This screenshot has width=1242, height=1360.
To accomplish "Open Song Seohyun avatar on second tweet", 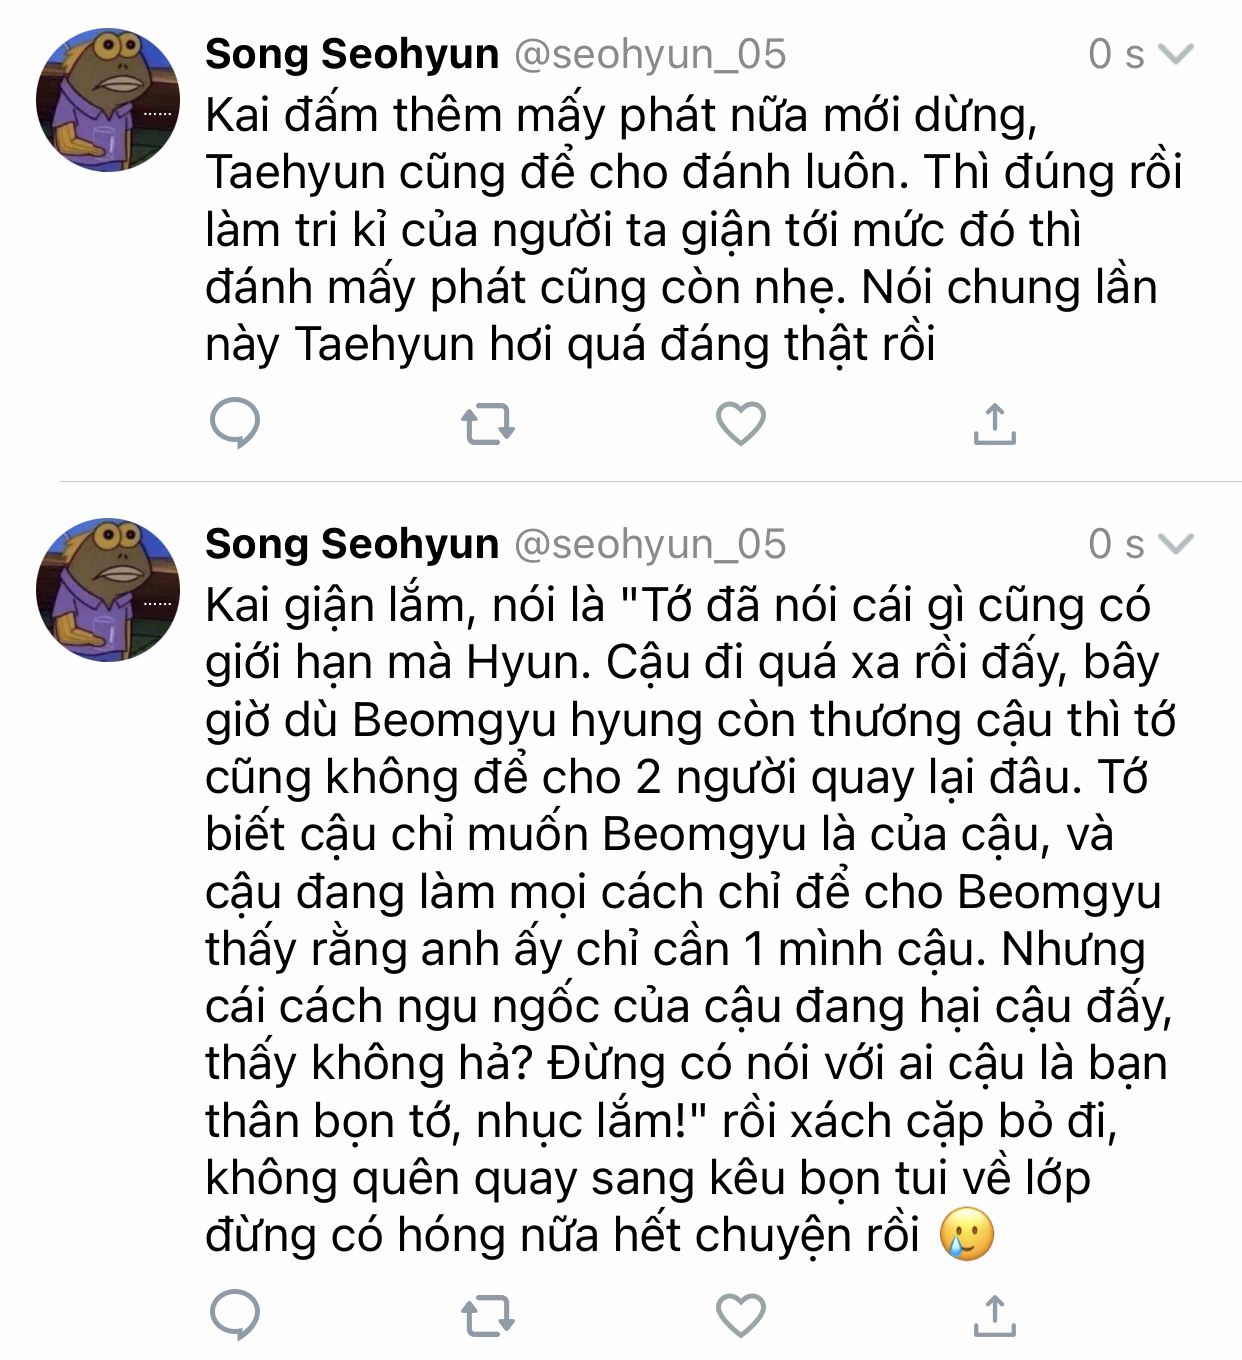I will [108, 590].
